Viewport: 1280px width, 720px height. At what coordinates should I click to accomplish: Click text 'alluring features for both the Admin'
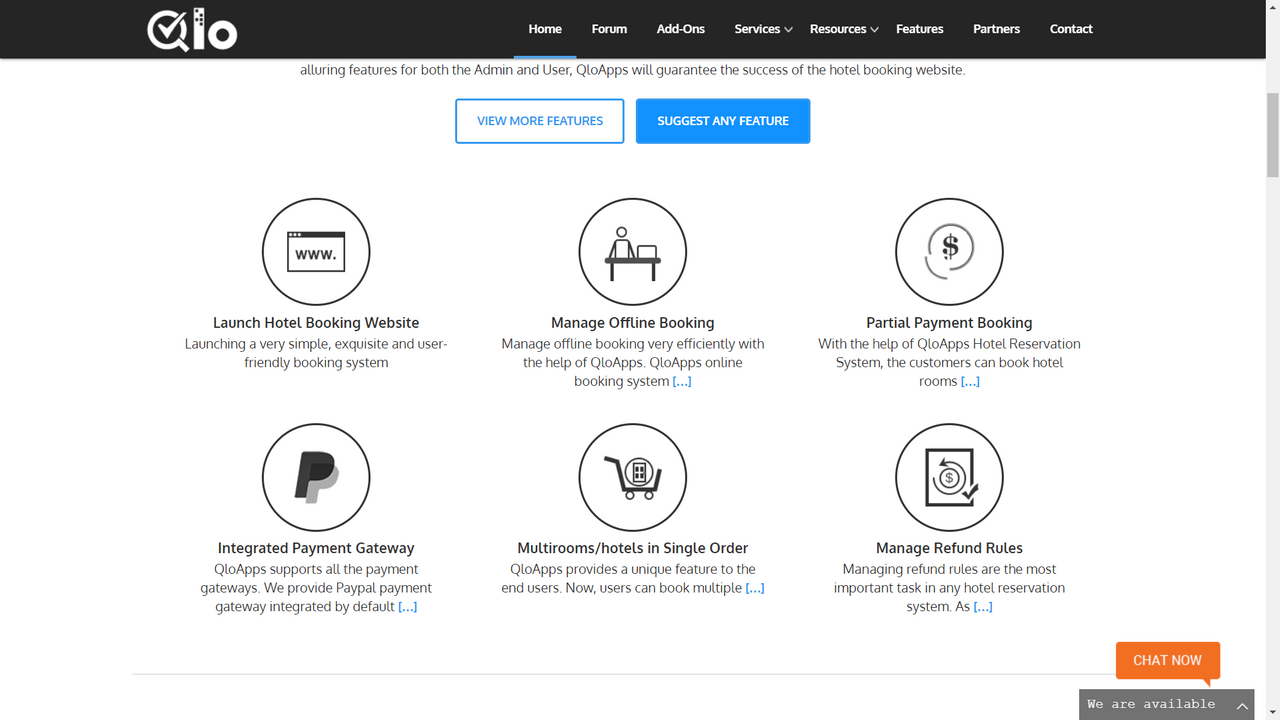pos(406,70)
